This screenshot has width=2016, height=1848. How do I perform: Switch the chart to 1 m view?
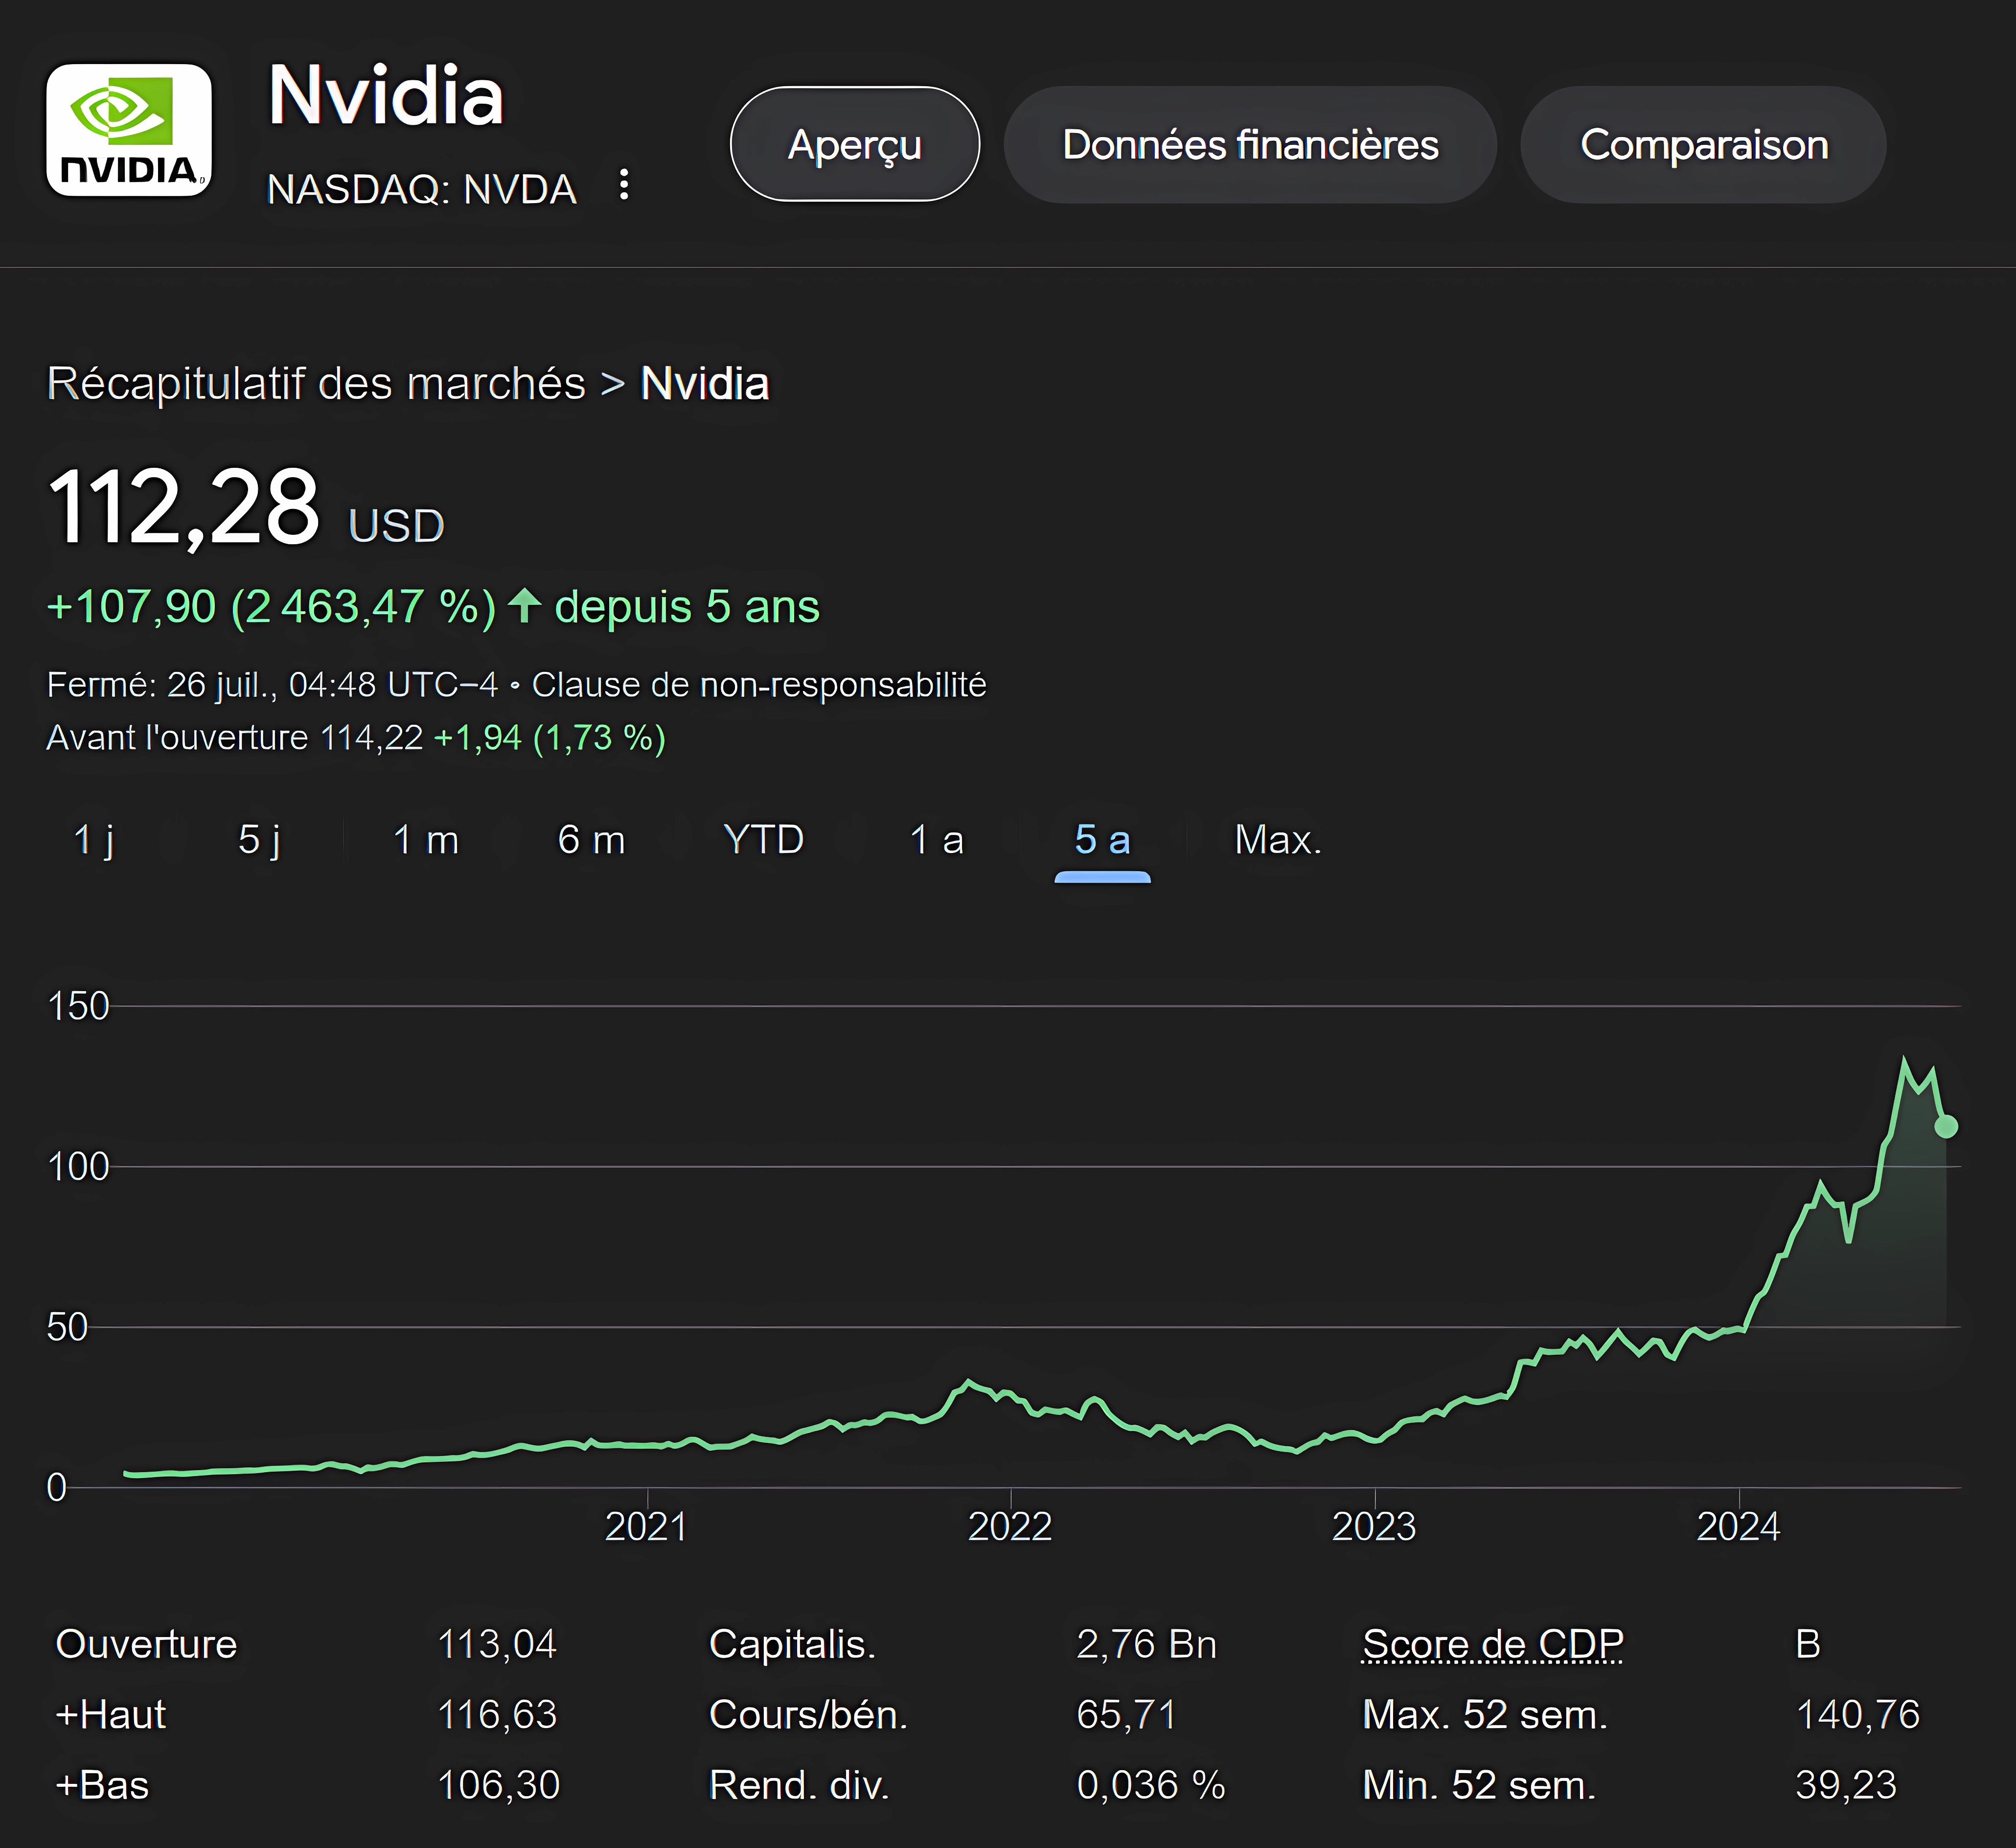pos(424,840)
